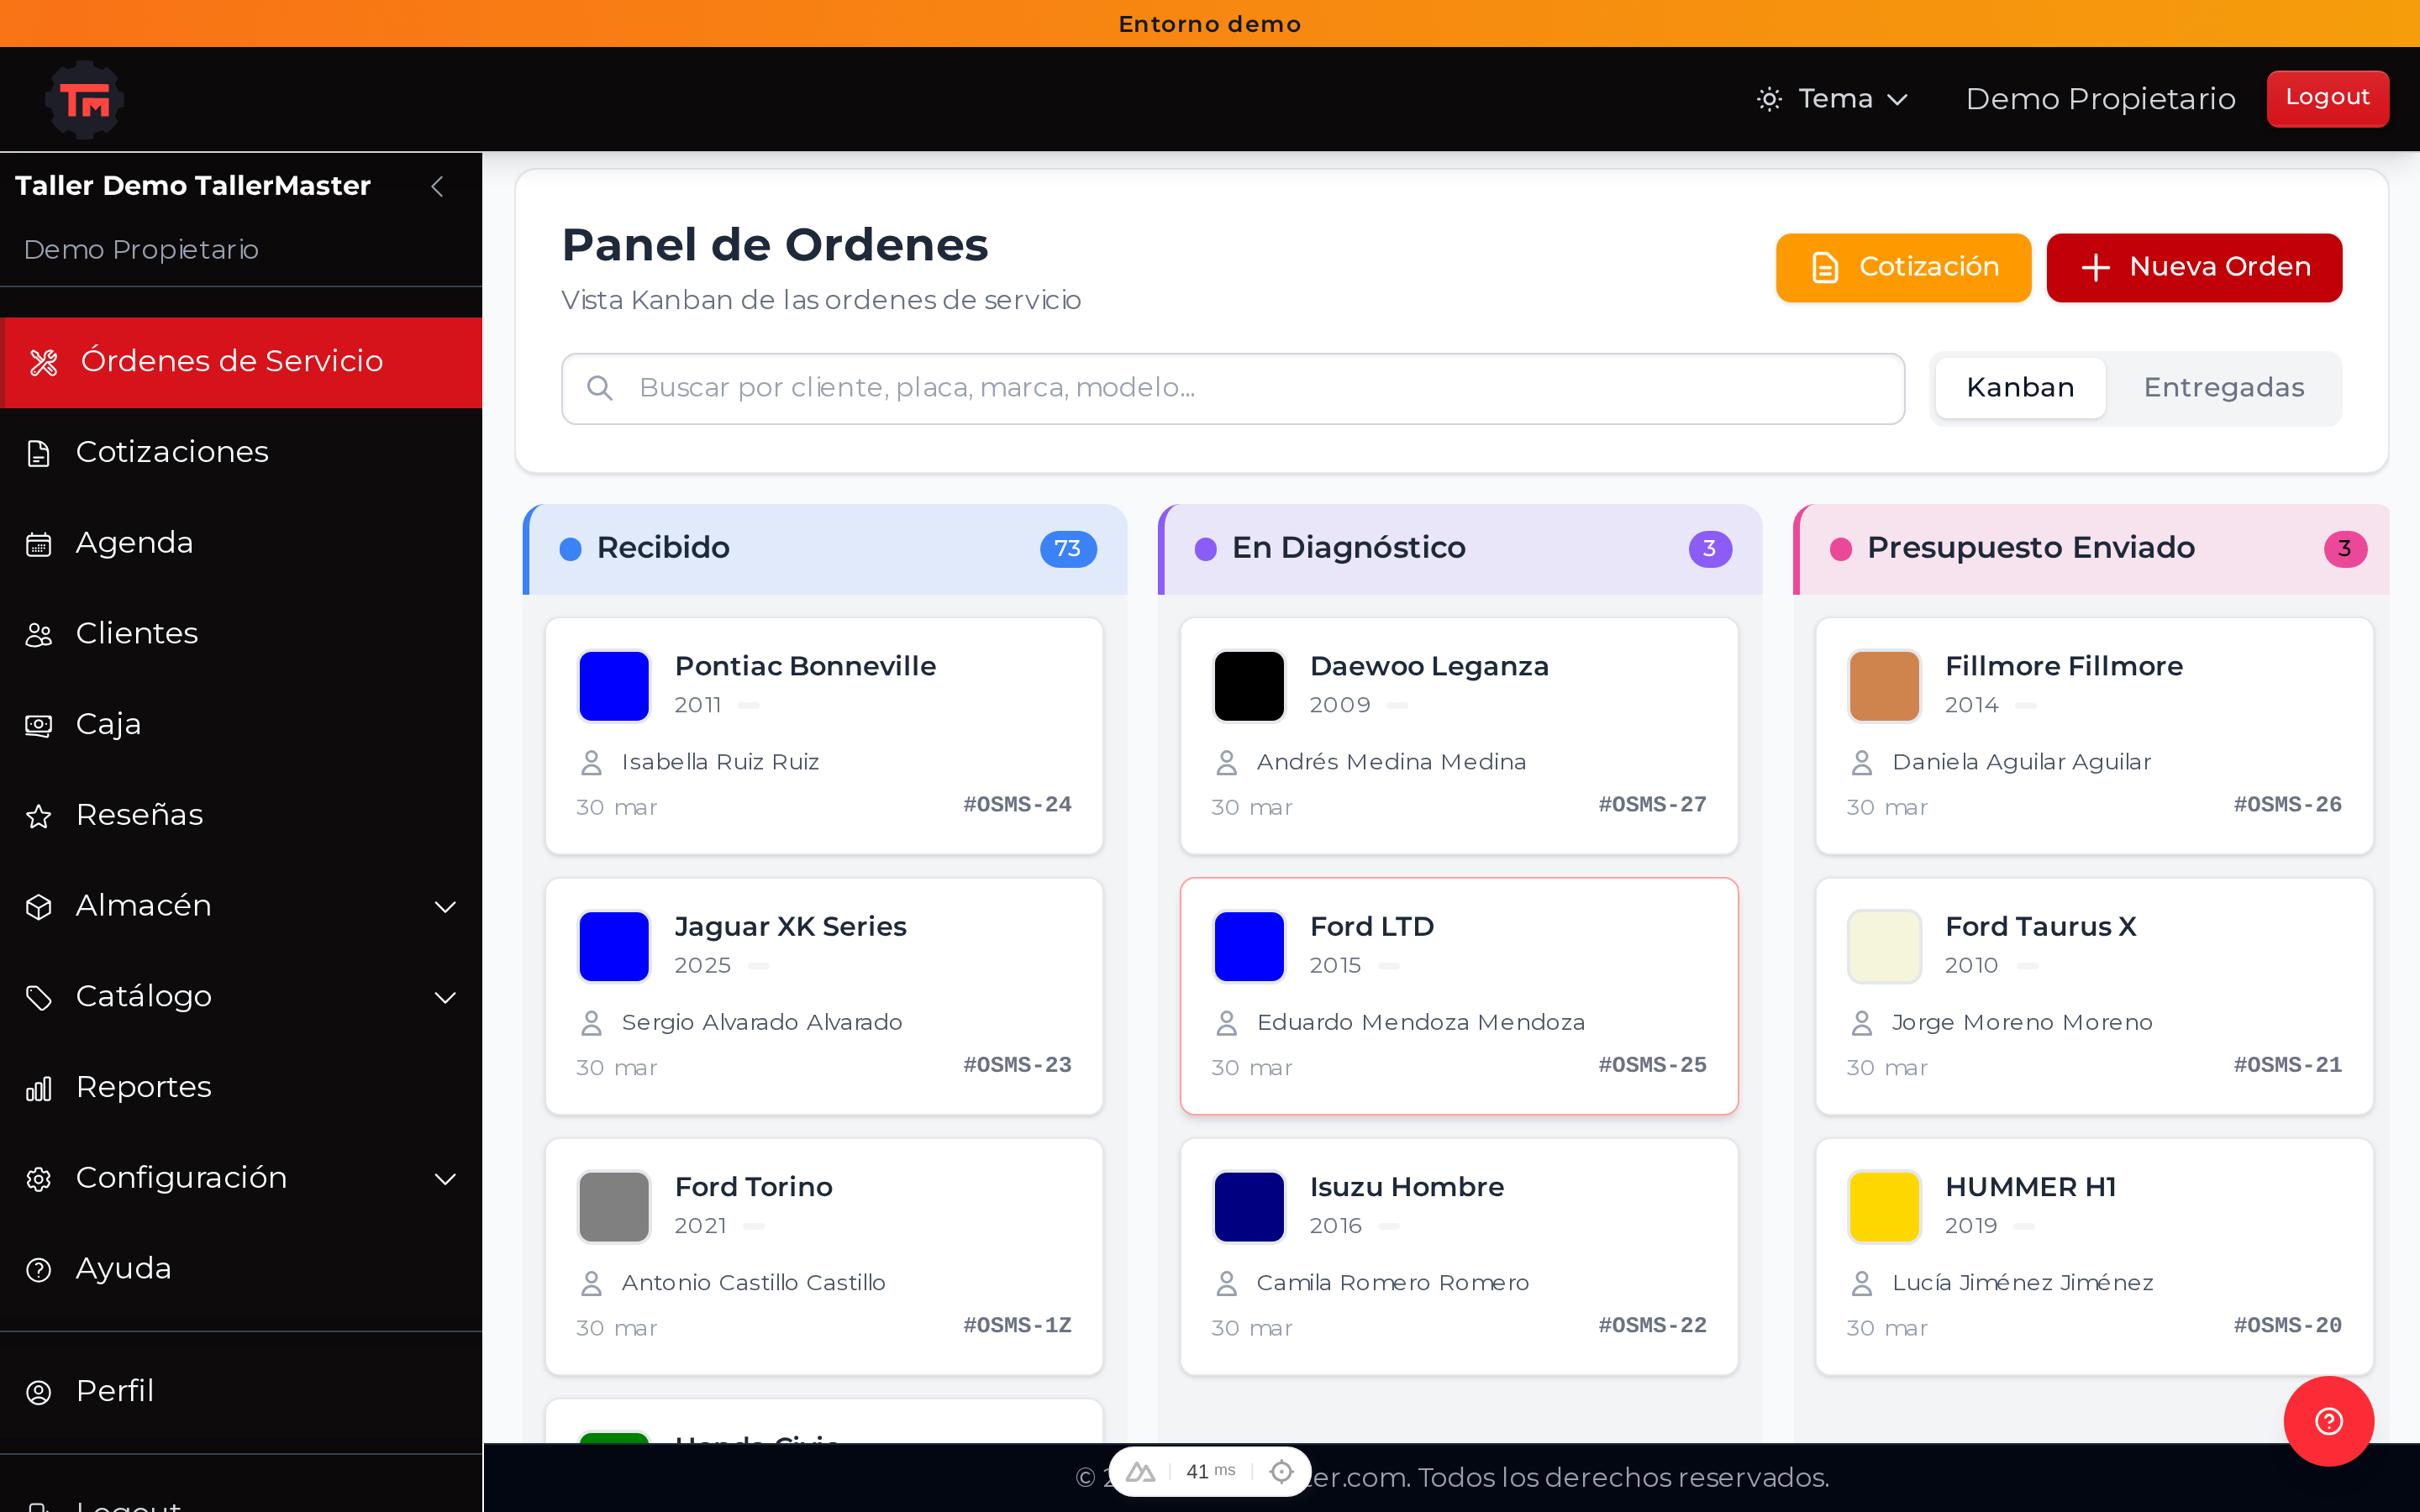2420x1512 pixels.
Task: Open Órdenes de Servicio in sidebar
Action: [241, 362]
